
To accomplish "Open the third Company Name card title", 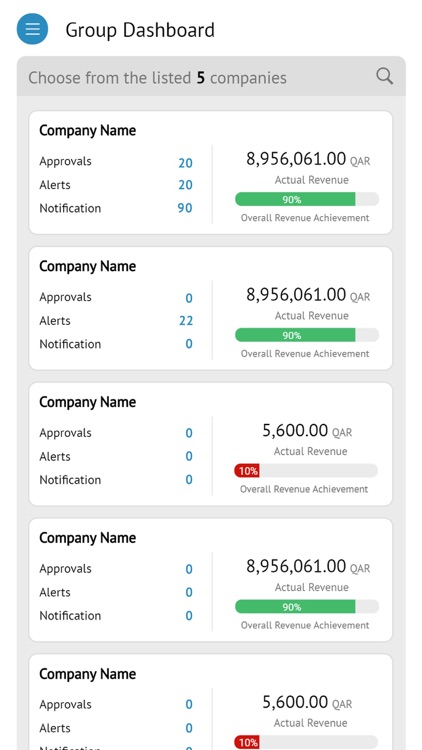I will pos(88,402).
